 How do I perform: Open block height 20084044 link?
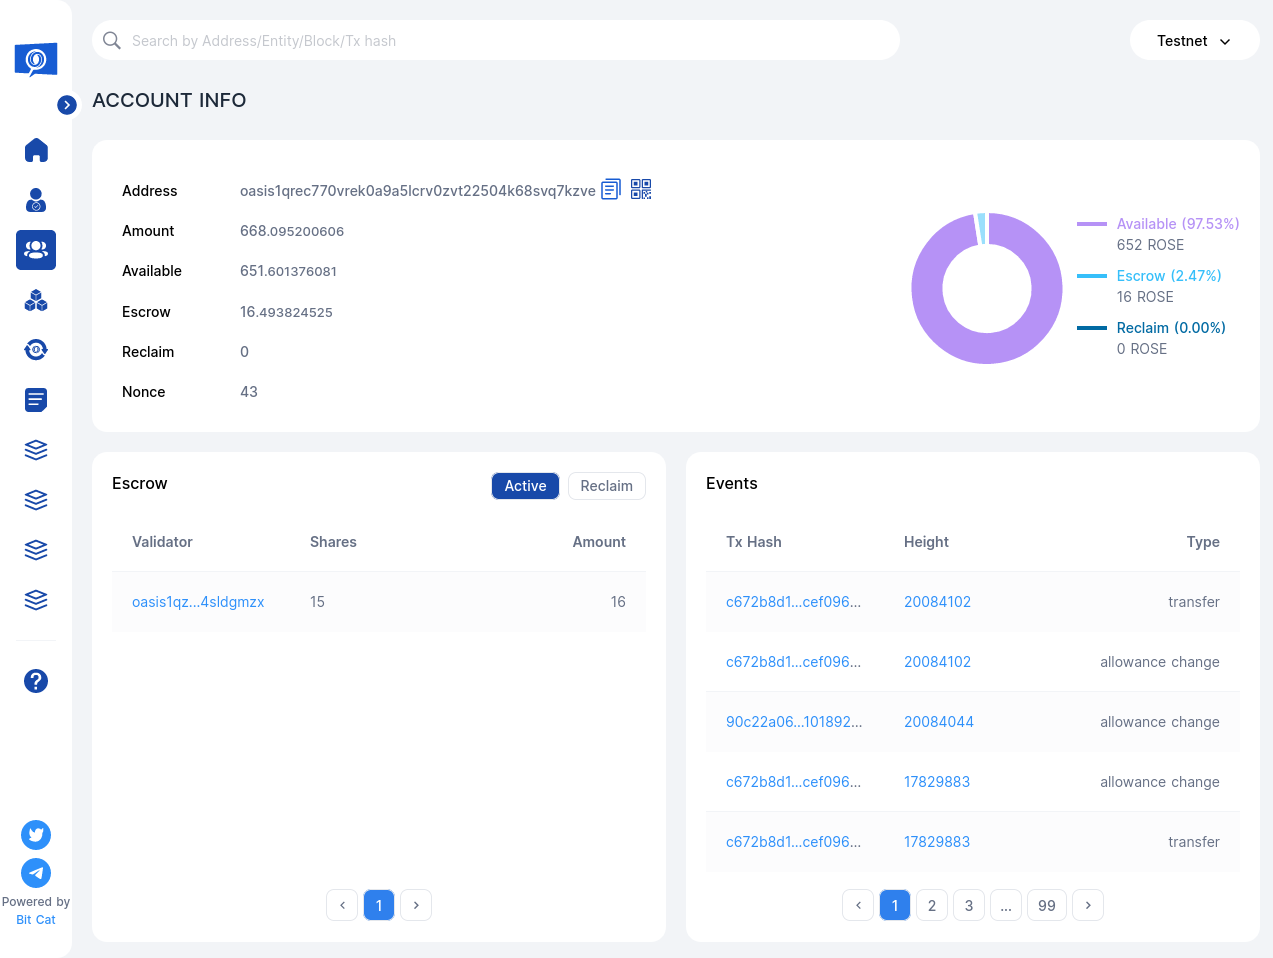938,722
